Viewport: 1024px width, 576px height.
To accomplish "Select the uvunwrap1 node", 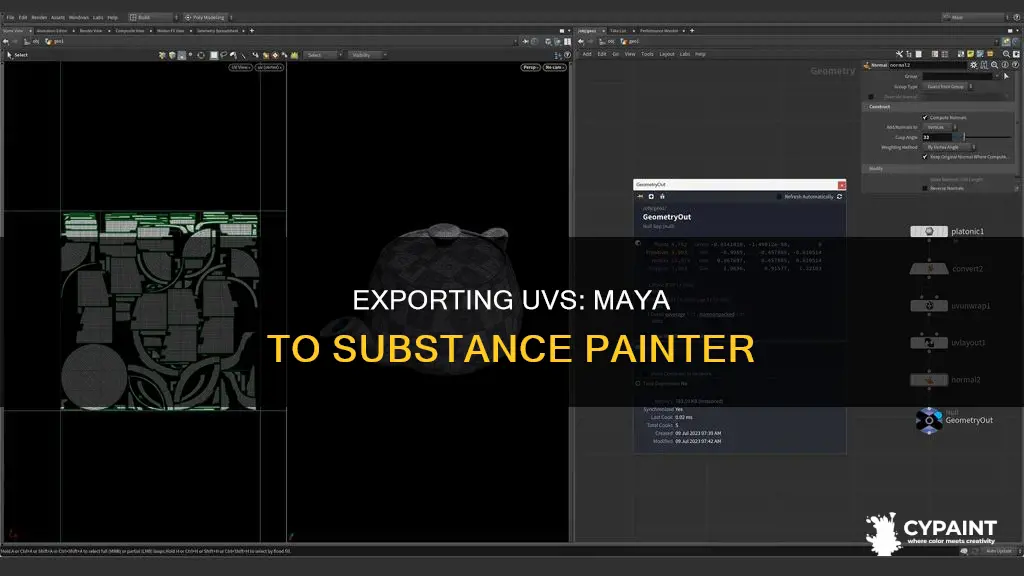I will pyautogui.click(x=929, y=306).
